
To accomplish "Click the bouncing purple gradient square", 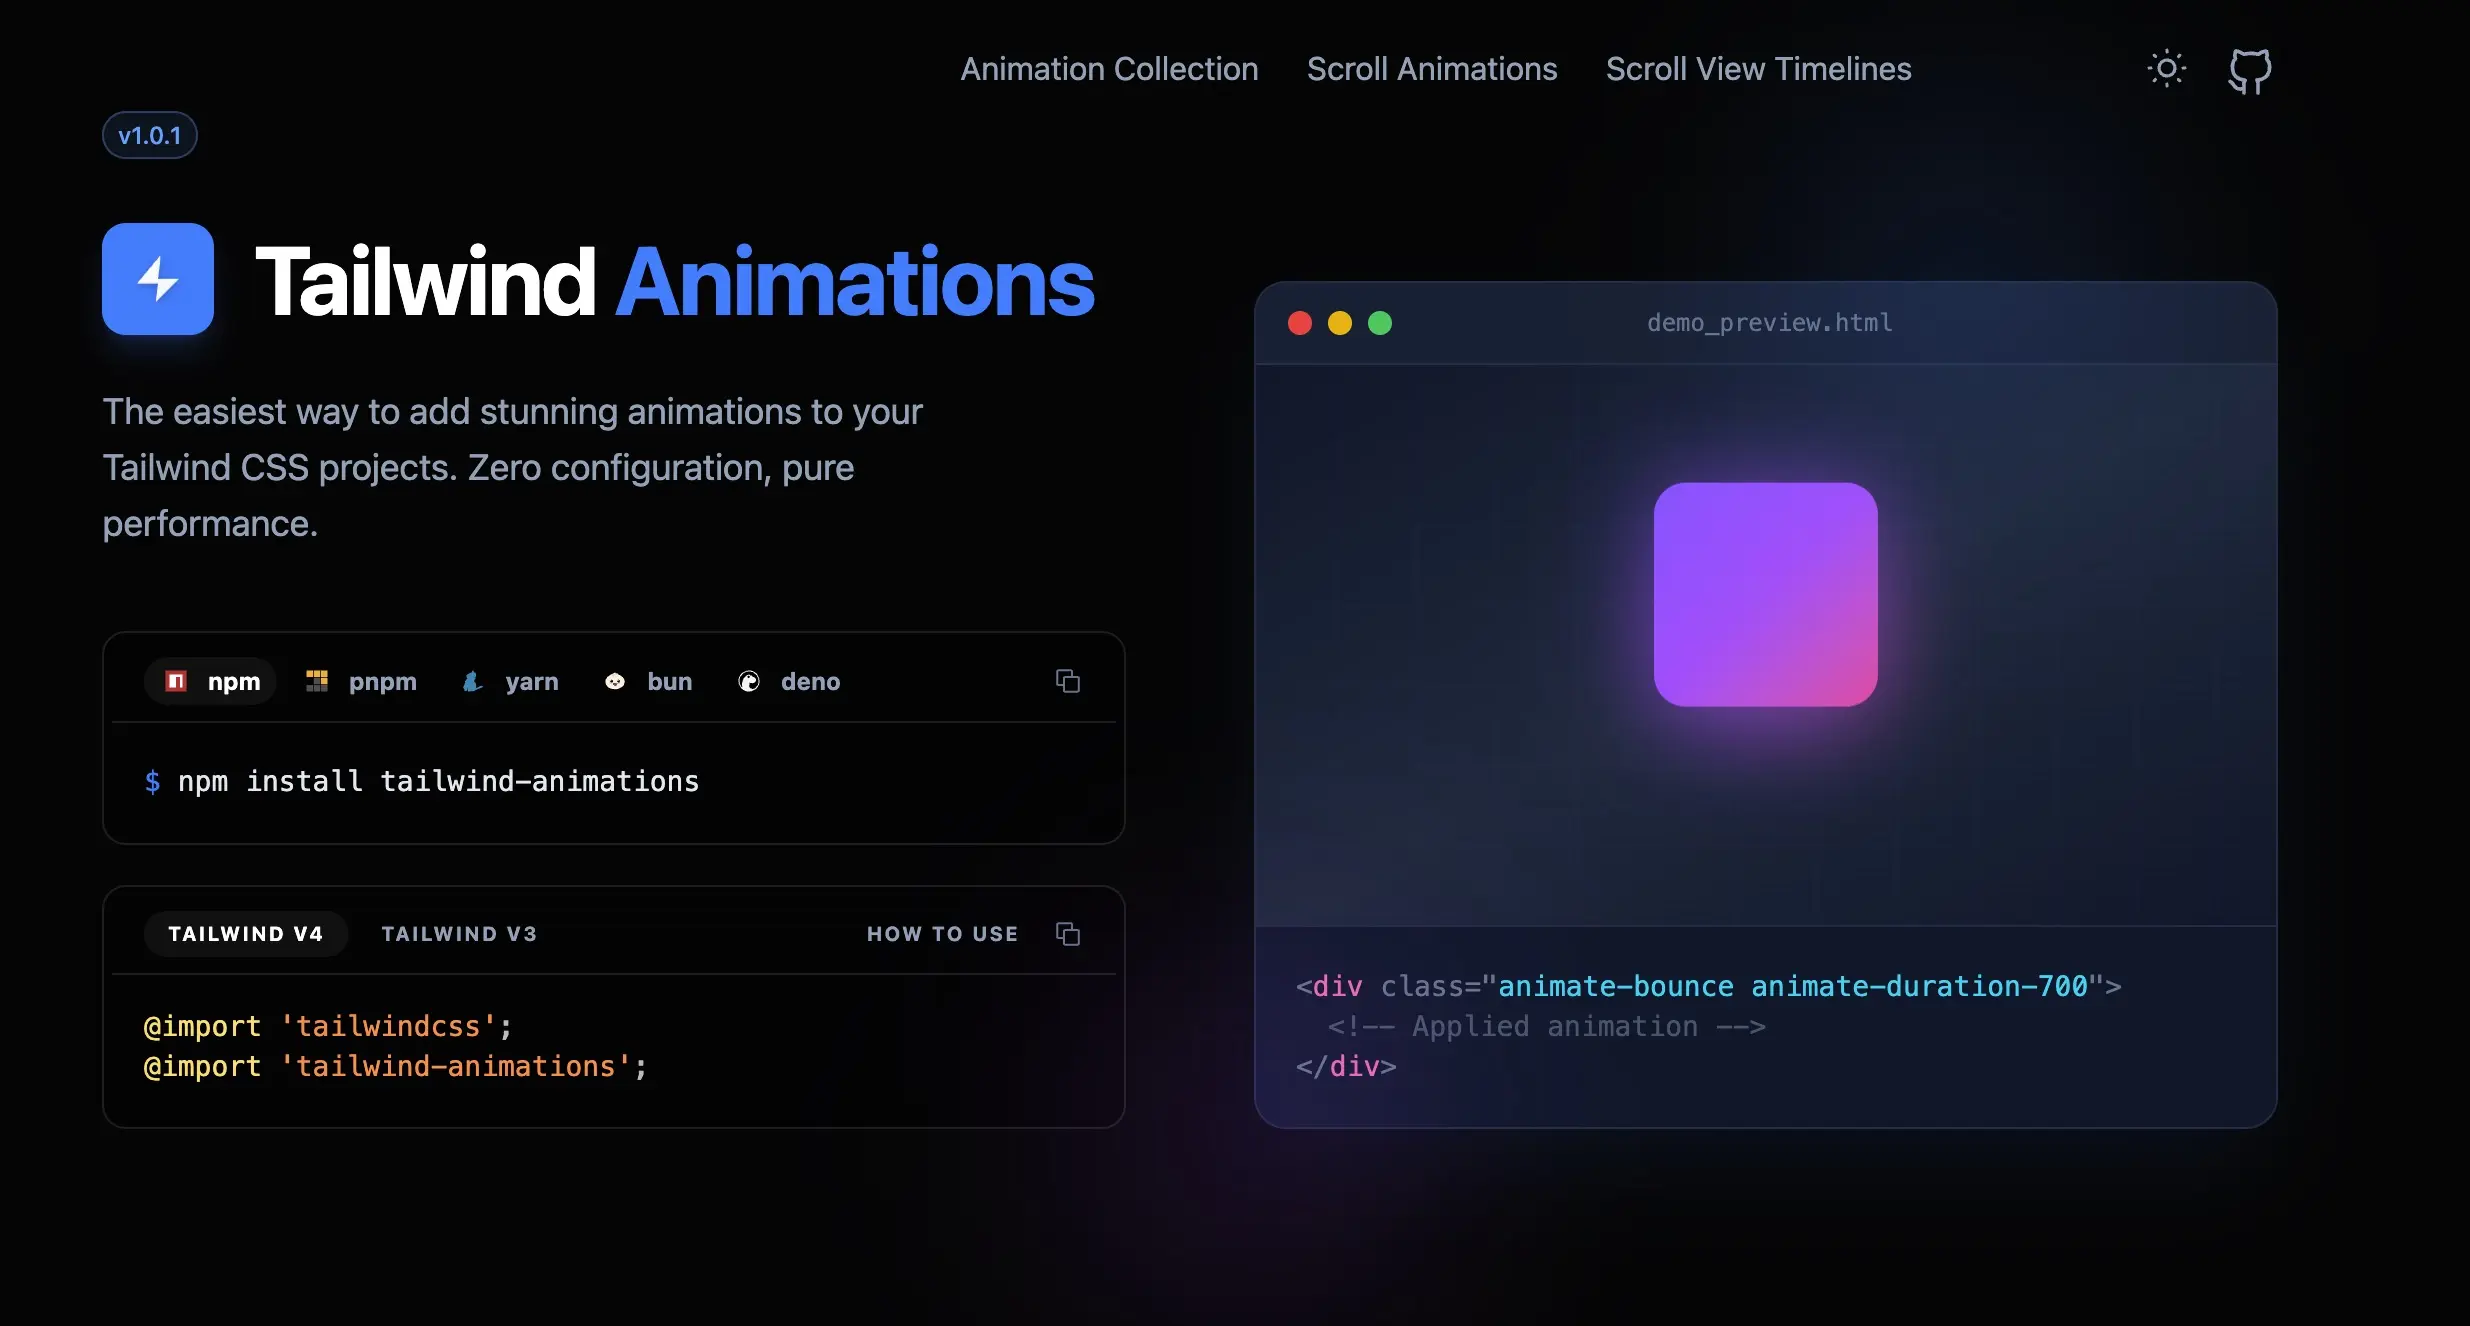I will 1764,596.
